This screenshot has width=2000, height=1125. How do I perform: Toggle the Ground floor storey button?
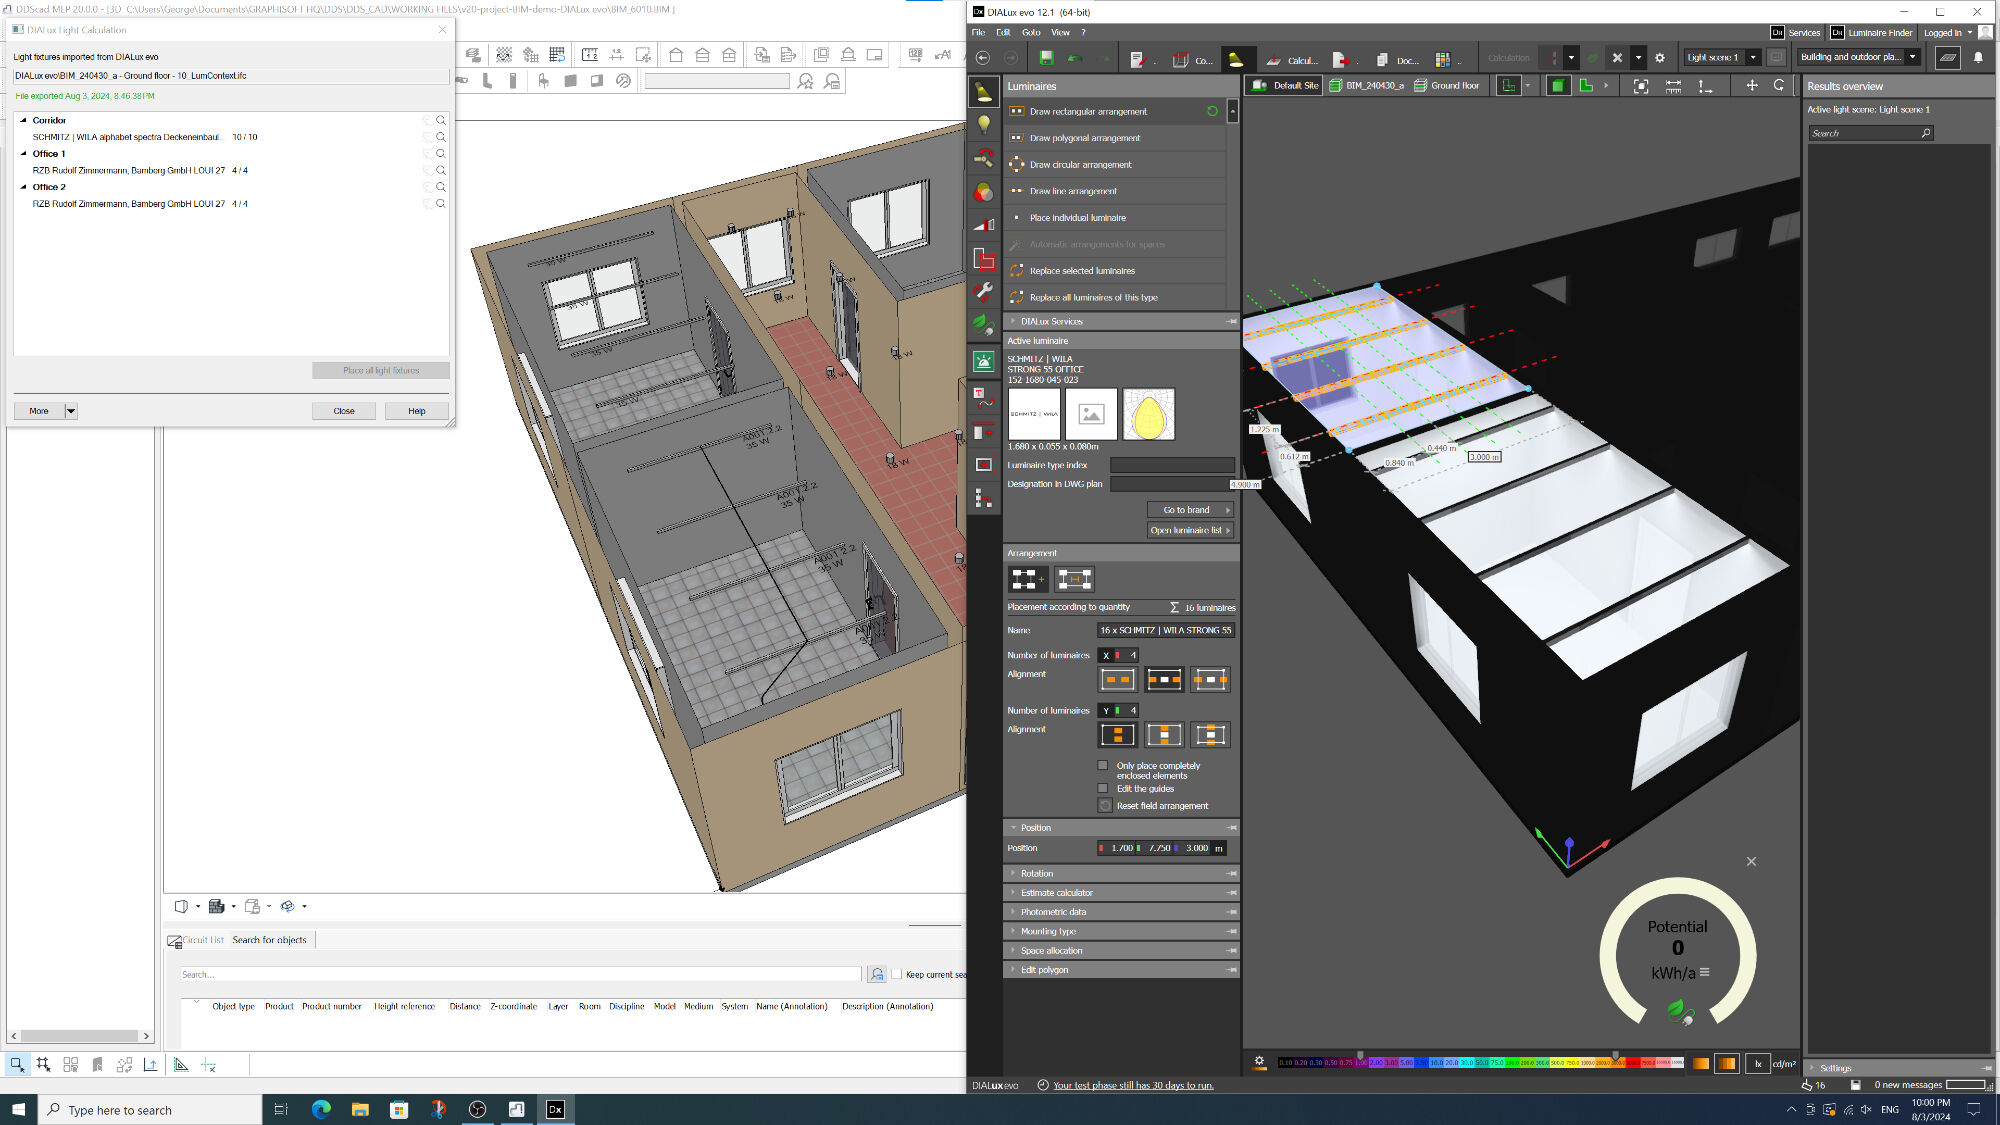tap(1447, 86)
